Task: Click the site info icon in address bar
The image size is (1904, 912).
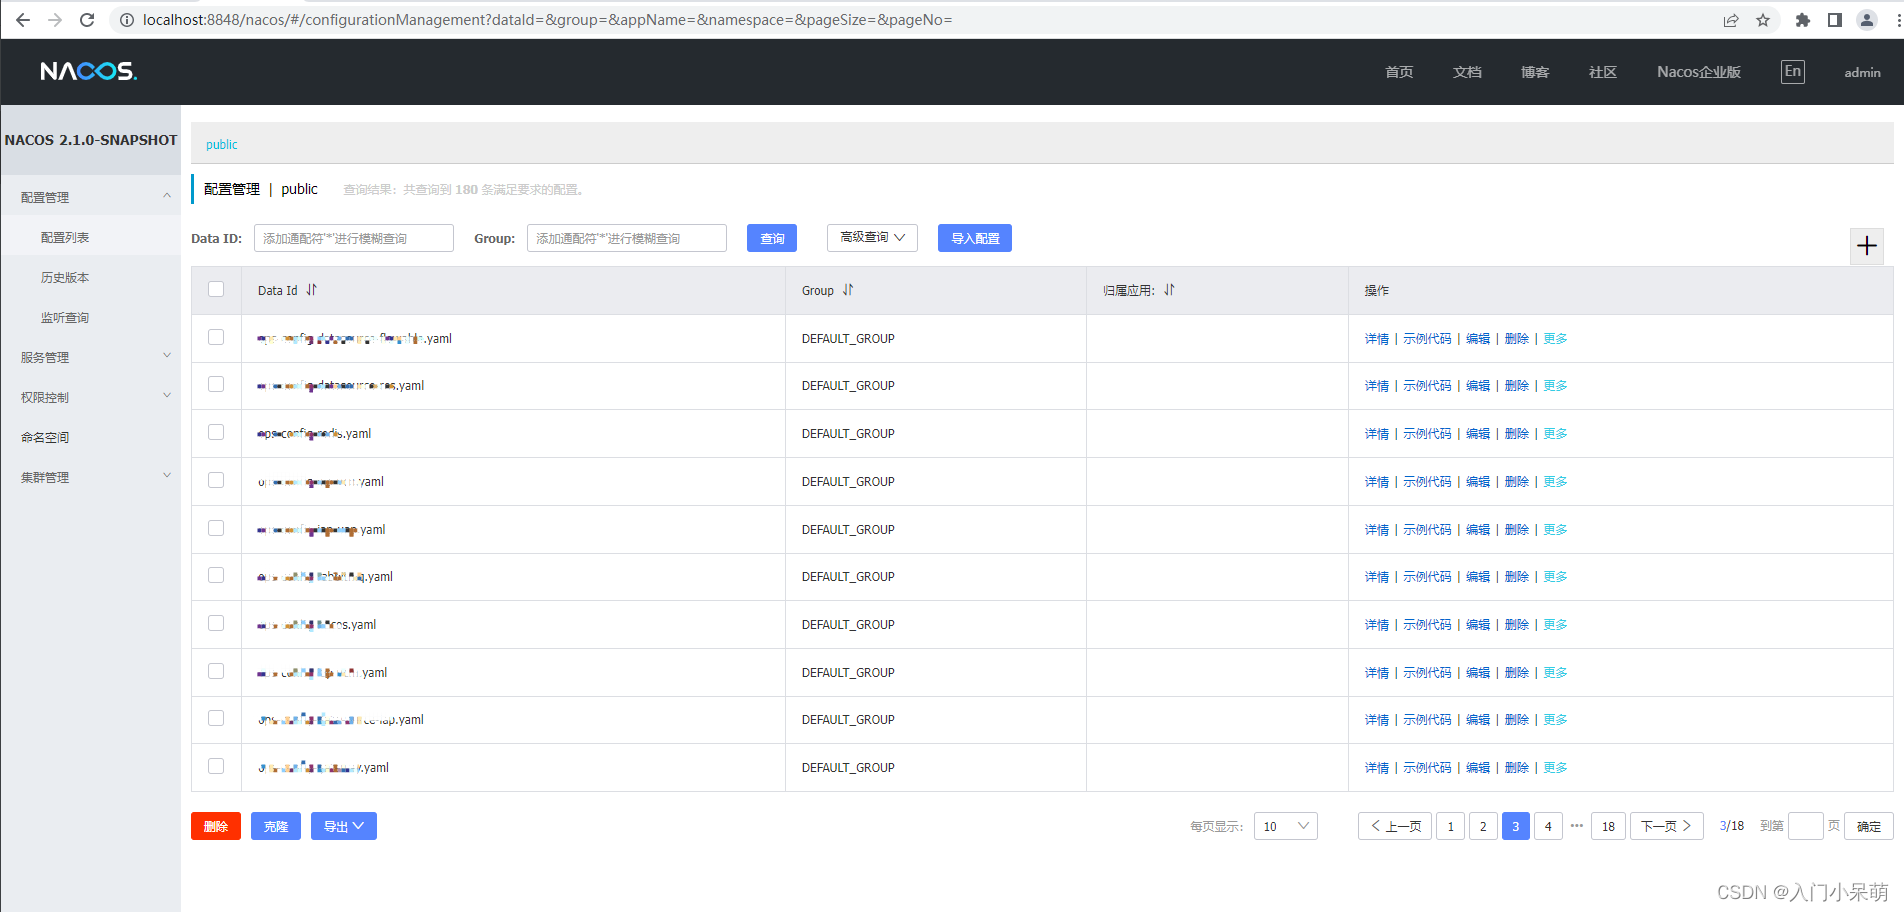Action: pyautogui.click(x=127, y=20)
